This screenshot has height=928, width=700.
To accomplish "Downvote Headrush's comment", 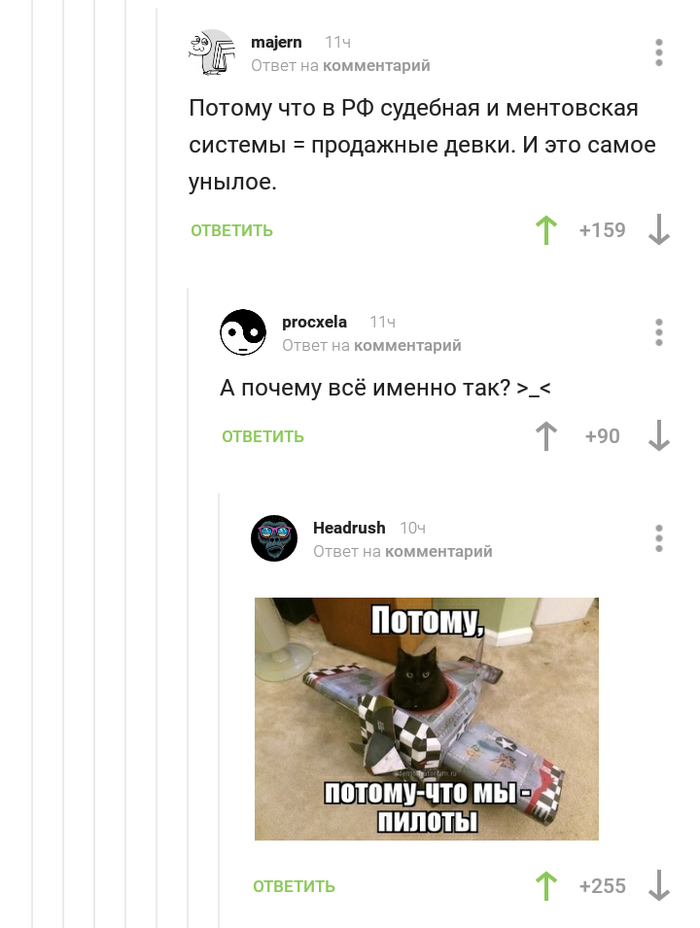I will click(x=659, y=886).
